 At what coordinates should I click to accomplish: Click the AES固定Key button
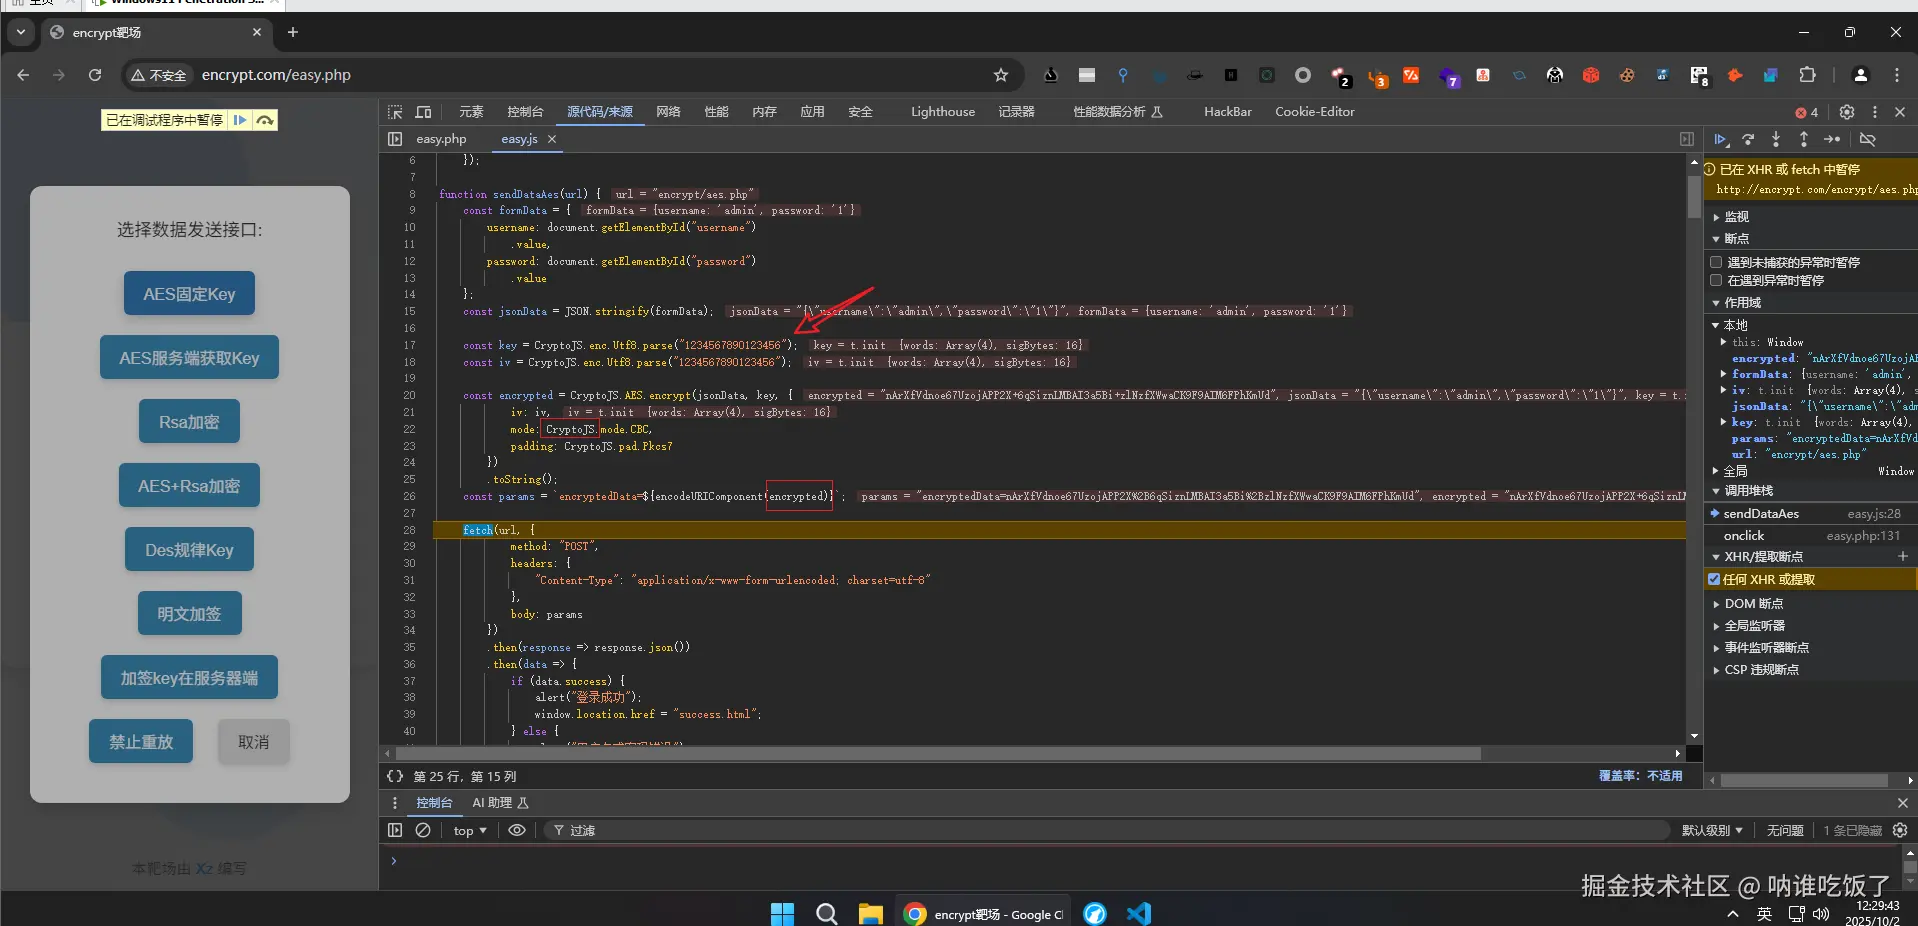pos(189,294)
